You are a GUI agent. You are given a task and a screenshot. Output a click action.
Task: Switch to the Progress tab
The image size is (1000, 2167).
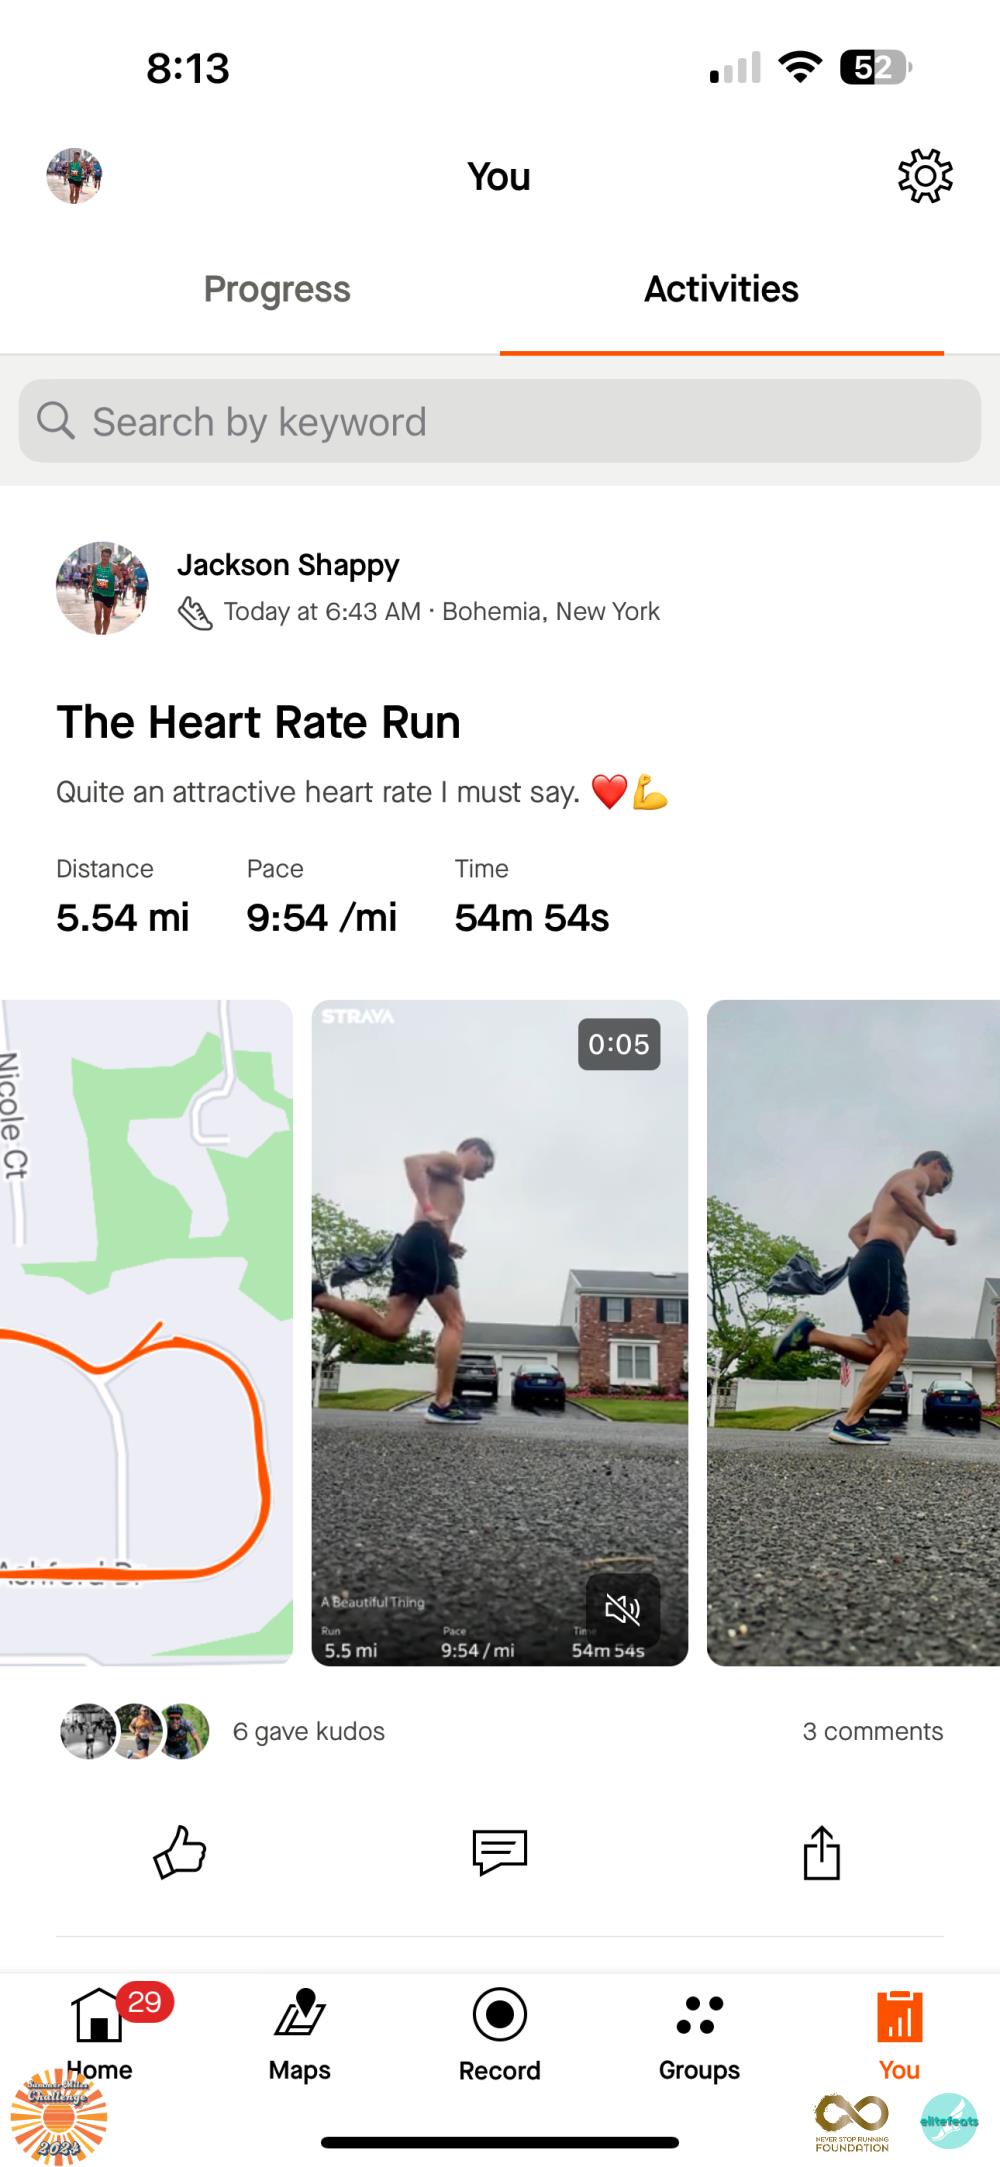(x=277, y=289)
